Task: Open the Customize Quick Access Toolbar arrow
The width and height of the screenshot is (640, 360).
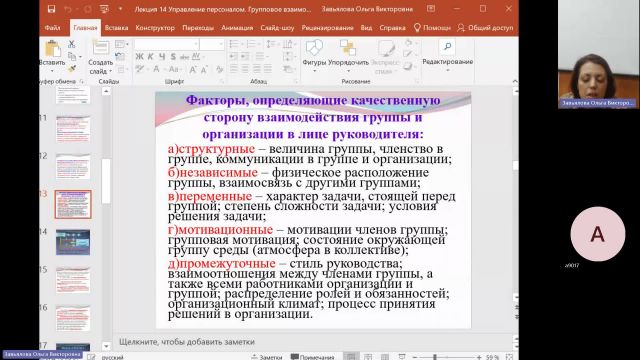Action: (120, 9)
